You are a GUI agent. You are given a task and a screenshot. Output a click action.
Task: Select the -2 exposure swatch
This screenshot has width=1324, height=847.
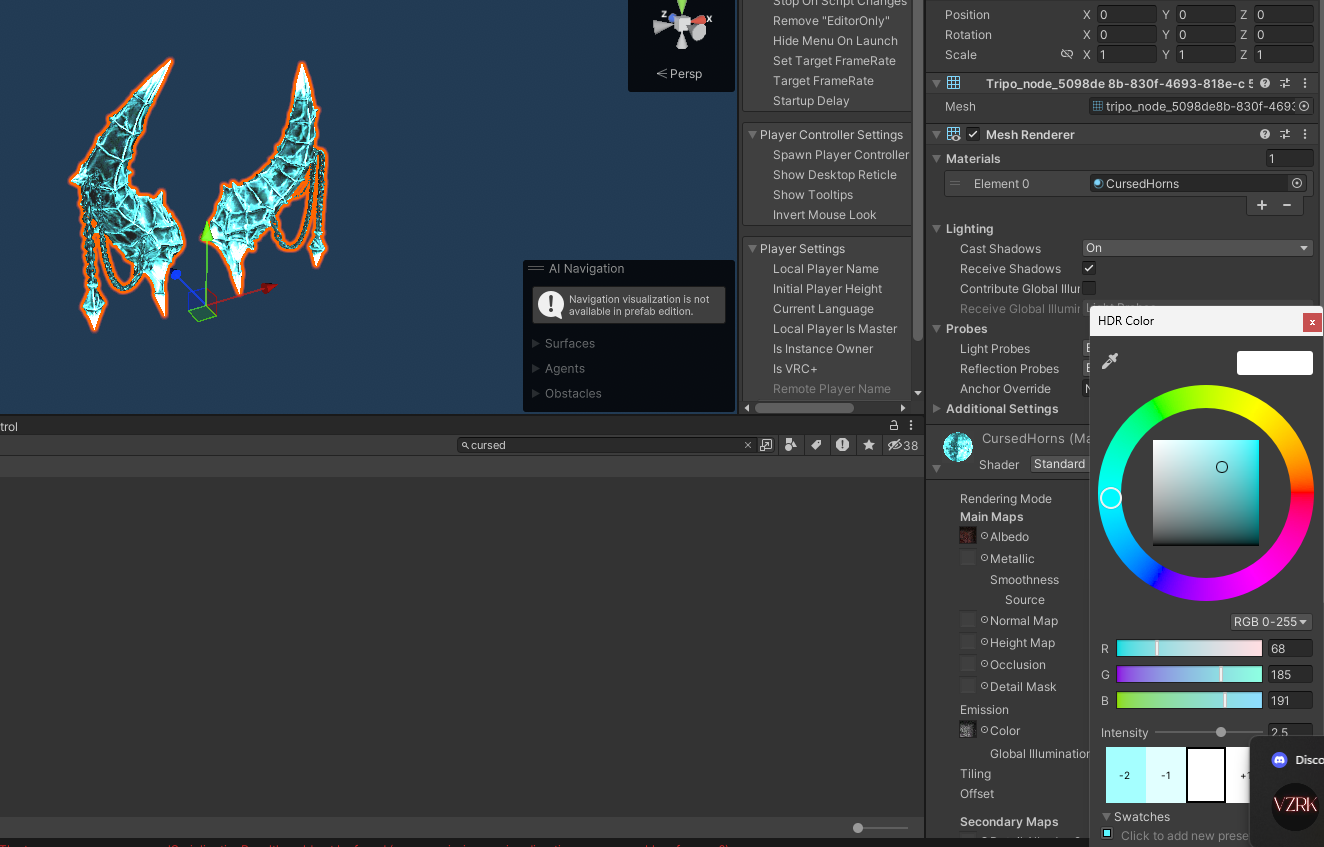point(1125,775)
